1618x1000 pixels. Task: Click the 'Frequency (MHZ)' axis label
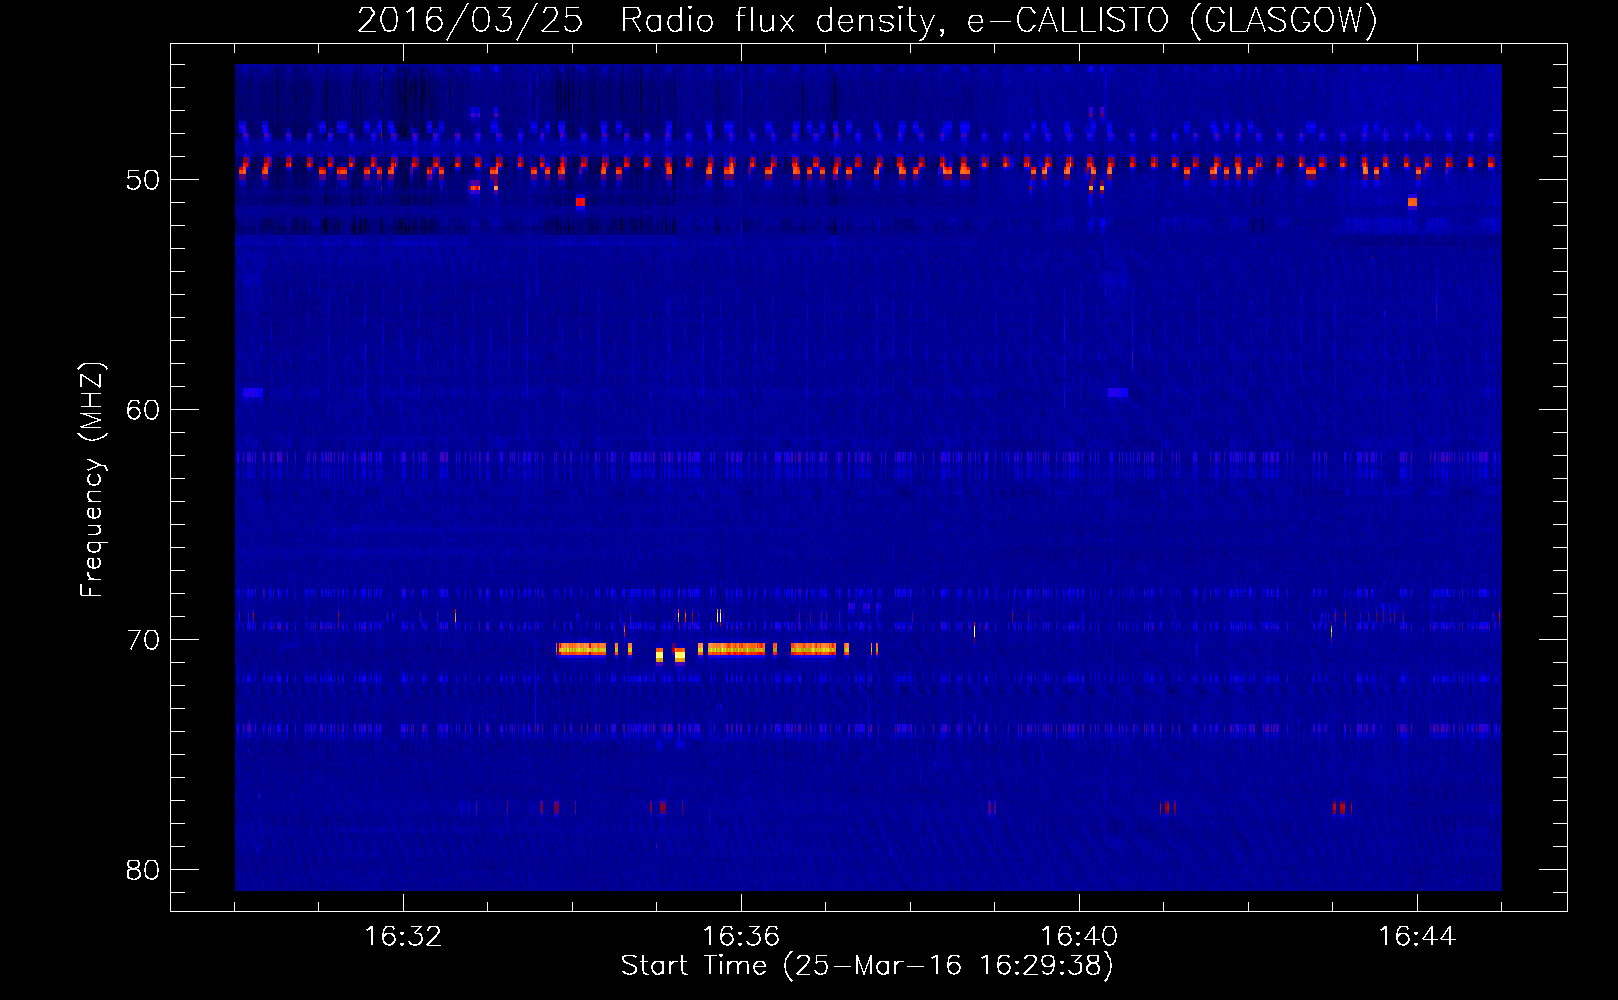pos(92,480)
